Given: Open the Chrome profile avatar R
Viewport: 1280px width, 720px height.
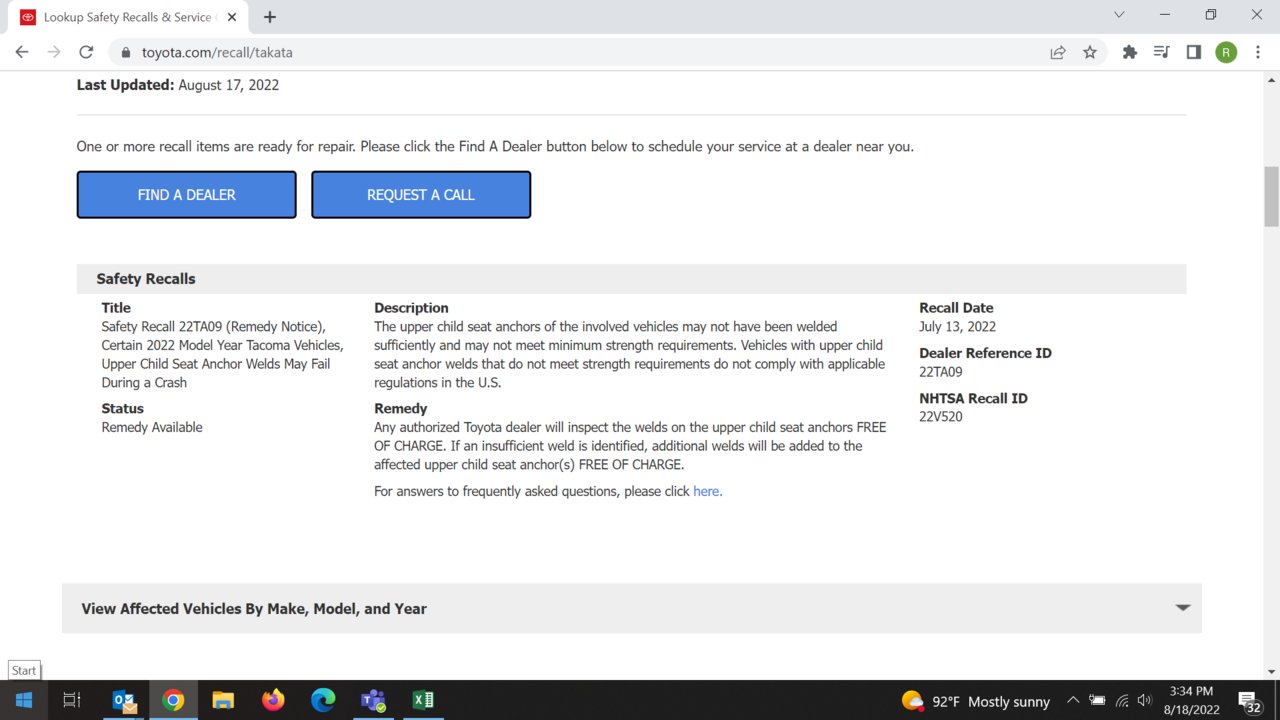Looking at the screenshot, I should coord(1226,52).
